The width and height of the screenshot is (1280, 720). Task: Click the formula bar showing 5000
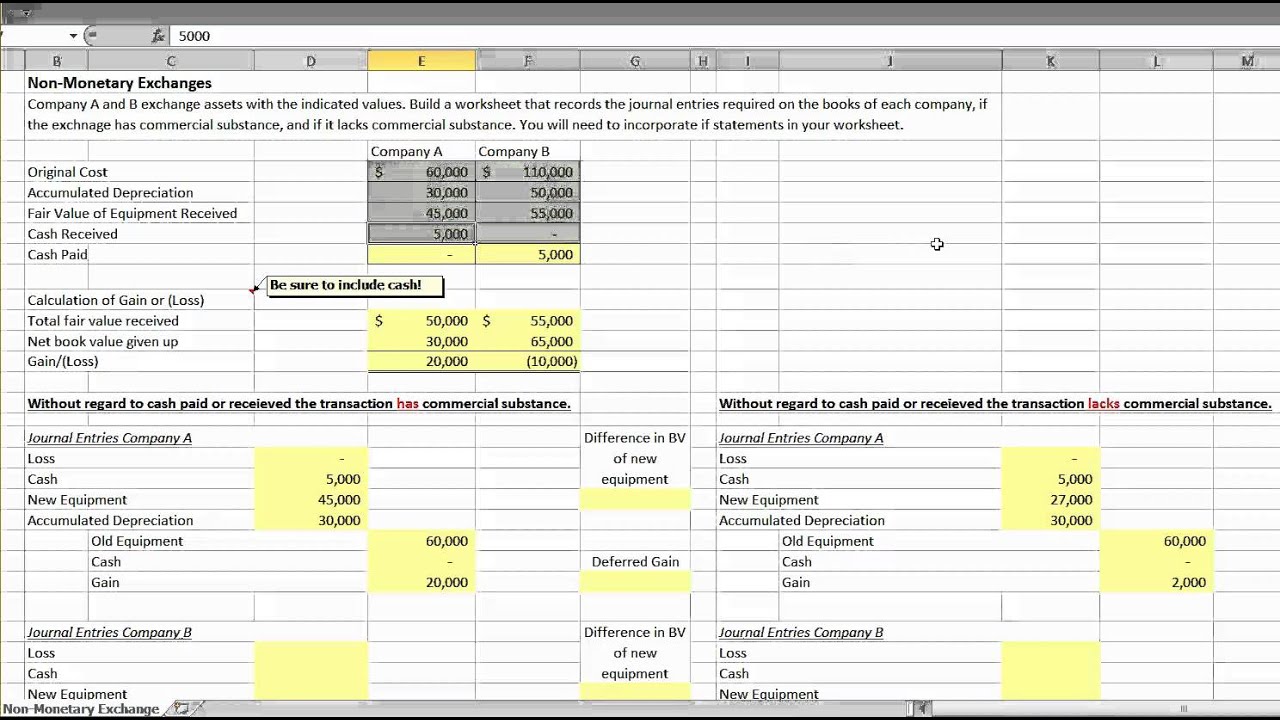[724, 36]
